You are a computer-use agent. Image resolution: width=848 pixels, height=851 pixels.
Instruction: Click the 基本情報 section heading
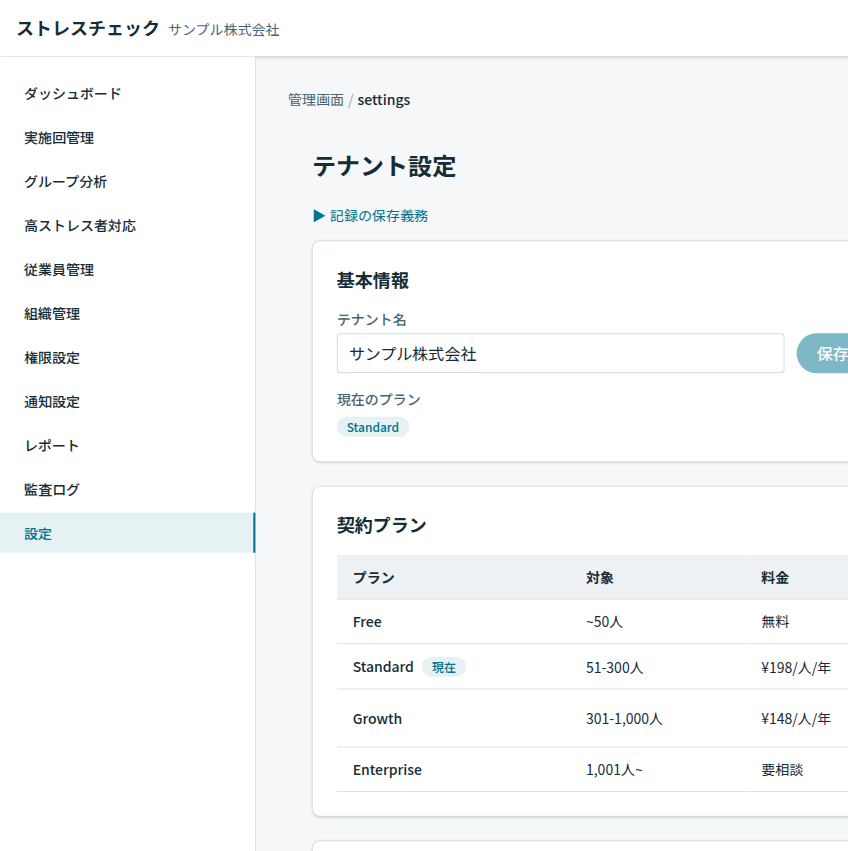pyautogui.click(x=373, y=281)
